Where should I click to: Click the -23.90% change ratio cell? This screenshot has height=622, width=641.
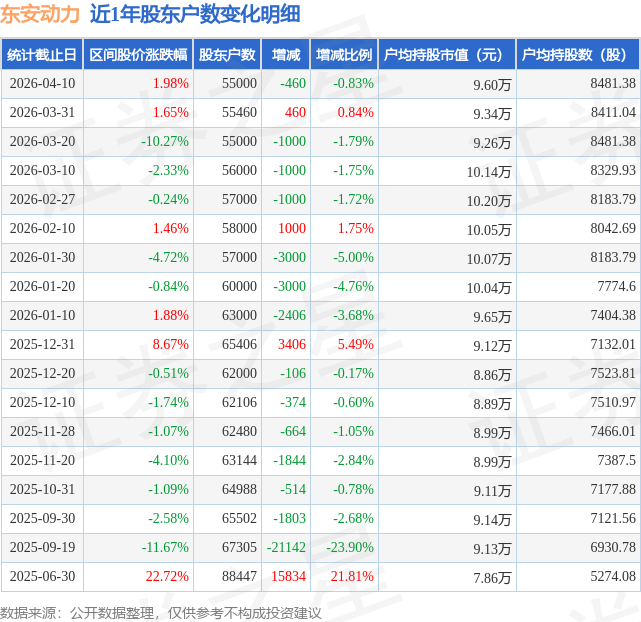pos(350,548)
